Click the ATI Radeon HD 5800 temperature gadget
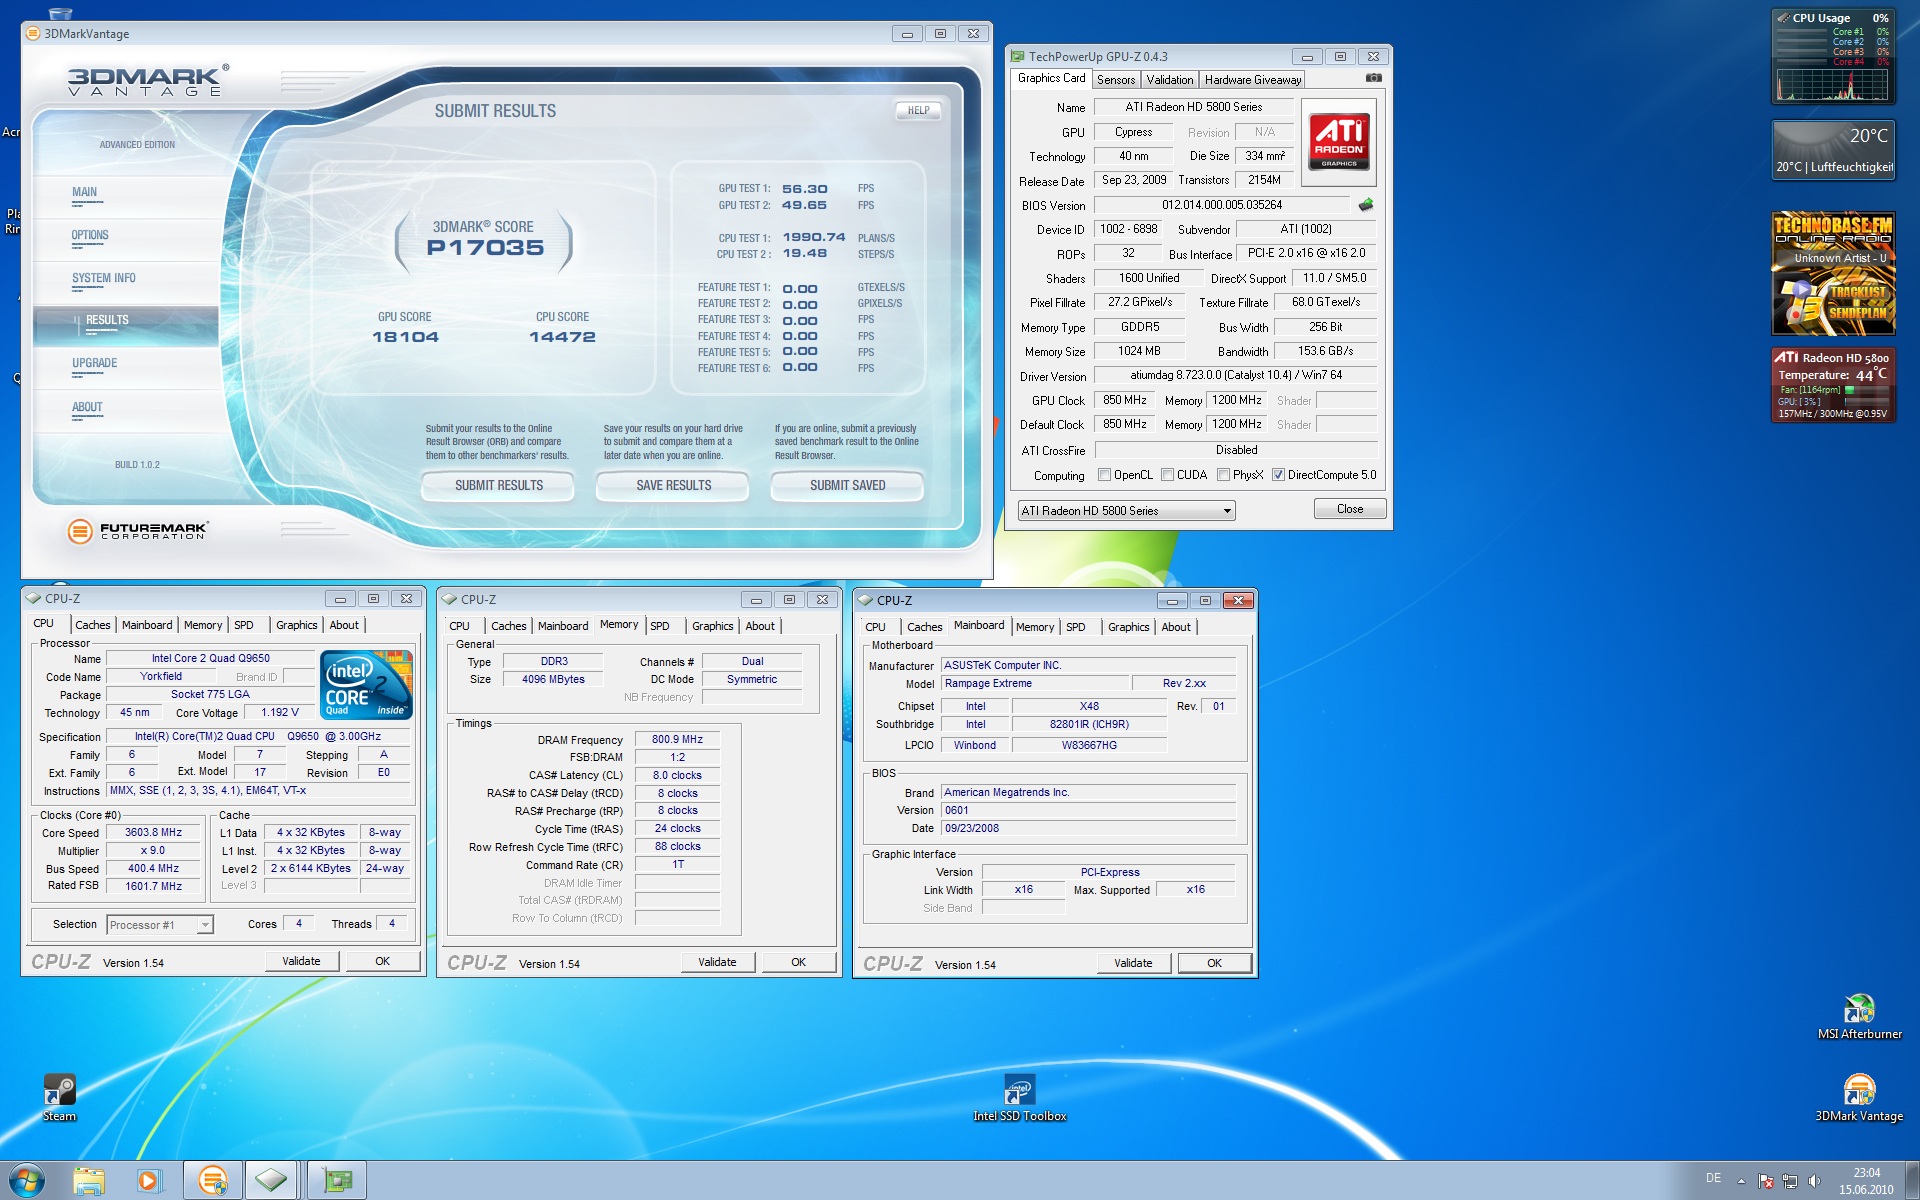Screen dimensions: 1920x1200 (1833, 385)
